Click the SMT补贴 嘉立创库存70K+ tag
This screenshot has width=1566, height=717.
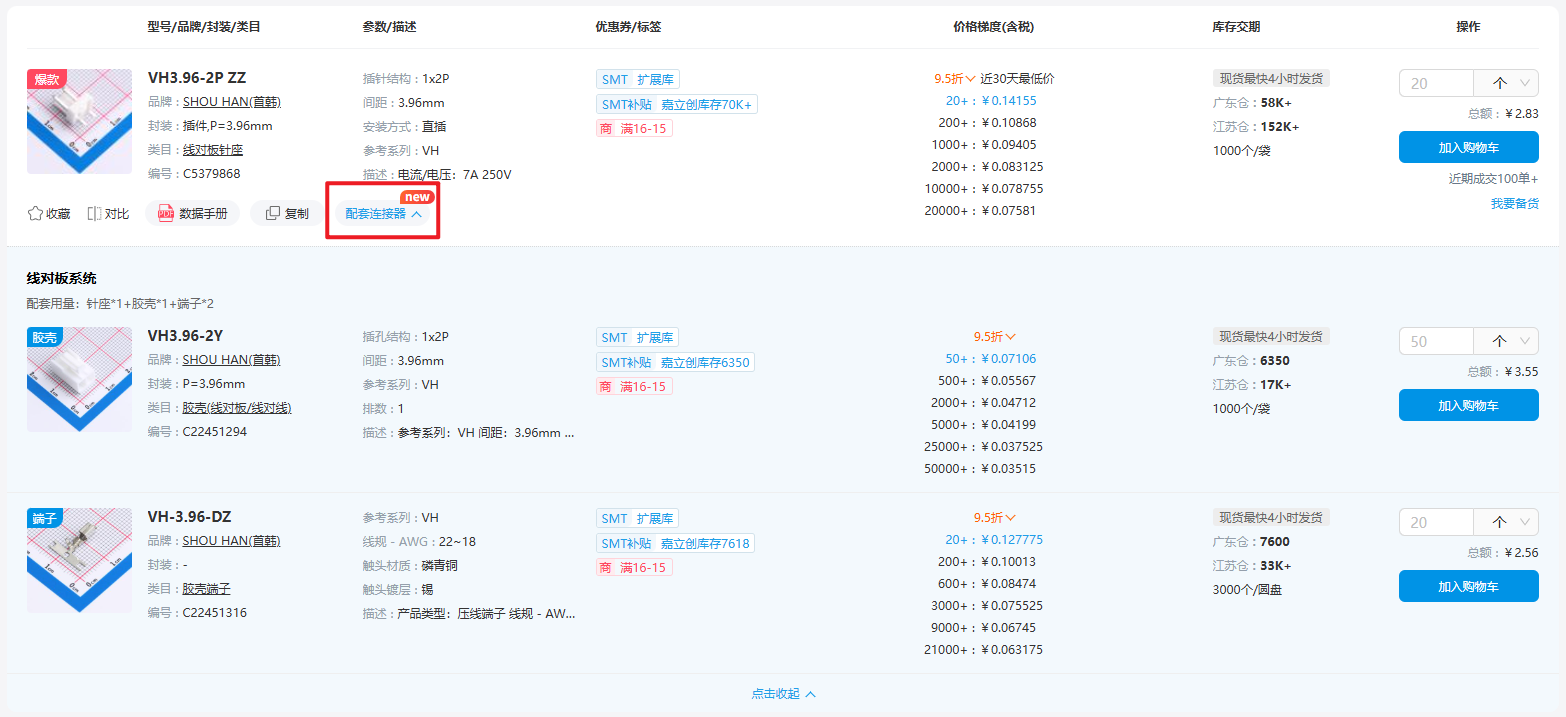coord(676,104)
